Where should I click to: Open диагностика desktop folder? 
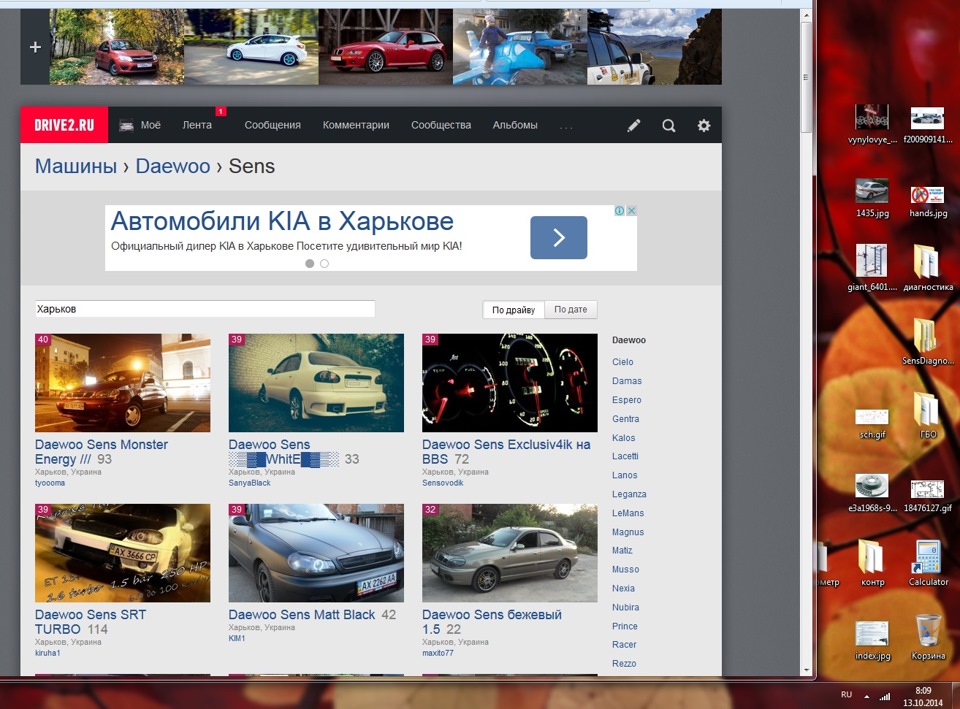pyautogui.click(x=928, y=268)
